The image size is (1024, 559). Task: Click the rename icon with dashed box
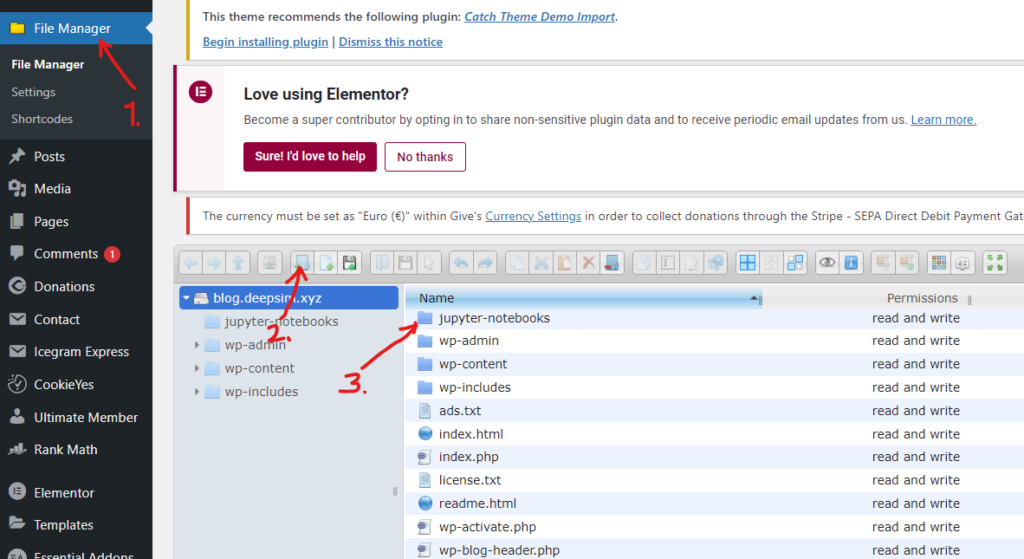coord(667,263)
